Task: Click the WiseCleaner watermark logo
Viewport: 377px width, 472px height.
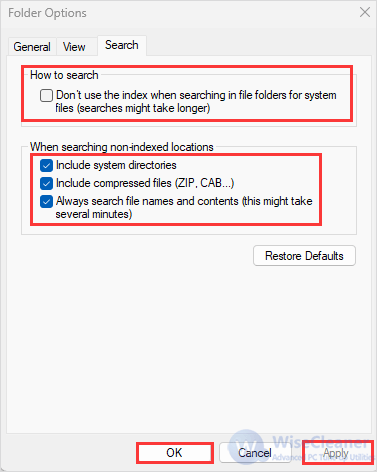Action: [247, 447]
